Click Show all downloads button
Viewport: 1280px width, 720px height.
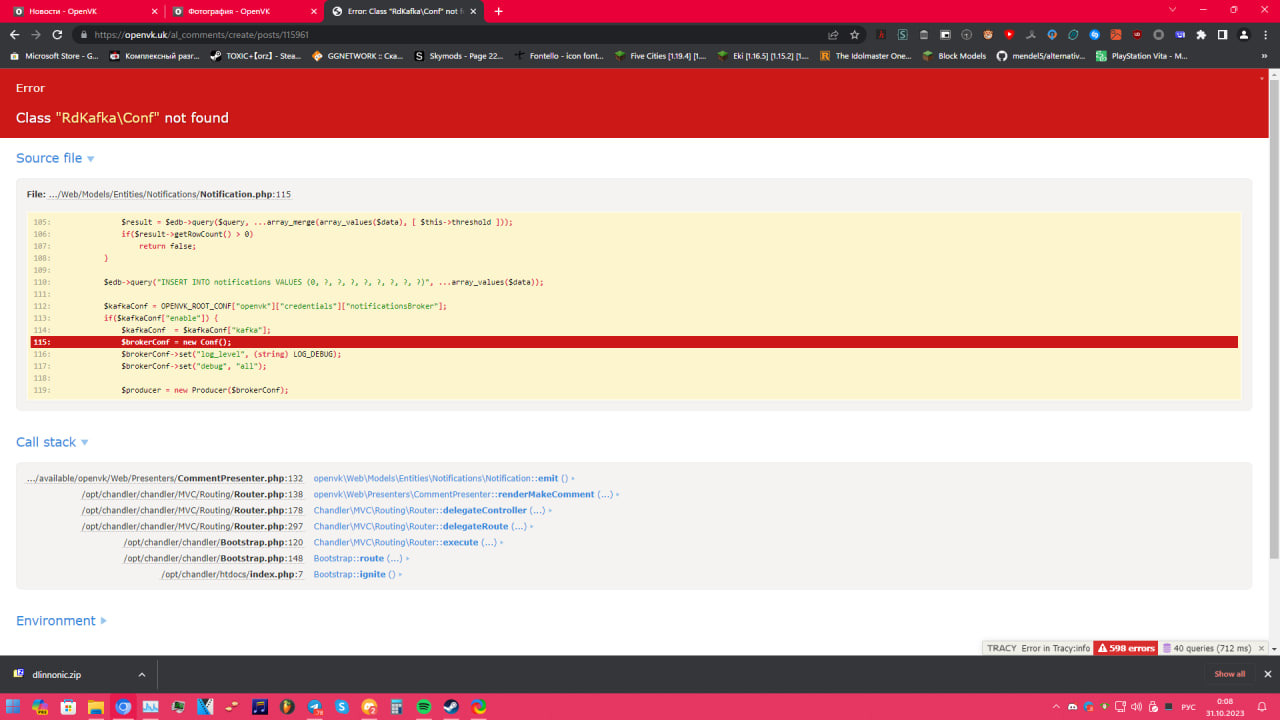click(x=1229, y=674)
